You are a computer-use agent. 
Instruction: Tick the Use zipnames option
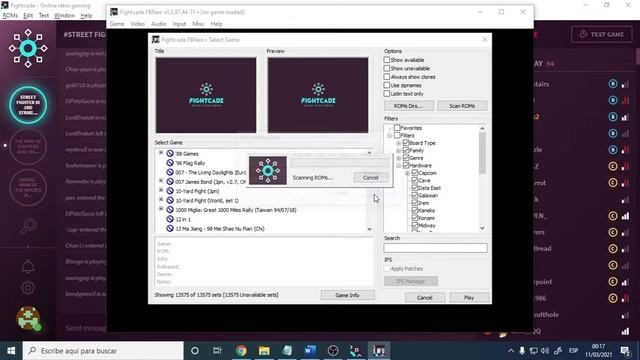(x=387, y=85)
